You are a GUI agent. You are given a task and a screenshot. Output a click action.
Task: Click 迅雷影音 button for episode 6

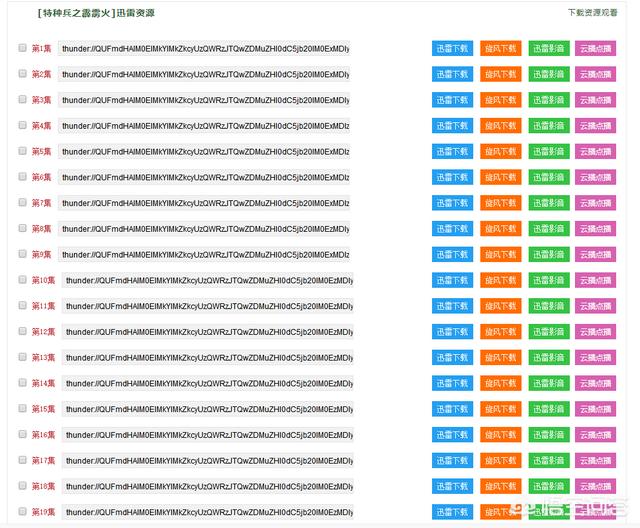click(548, 177)
